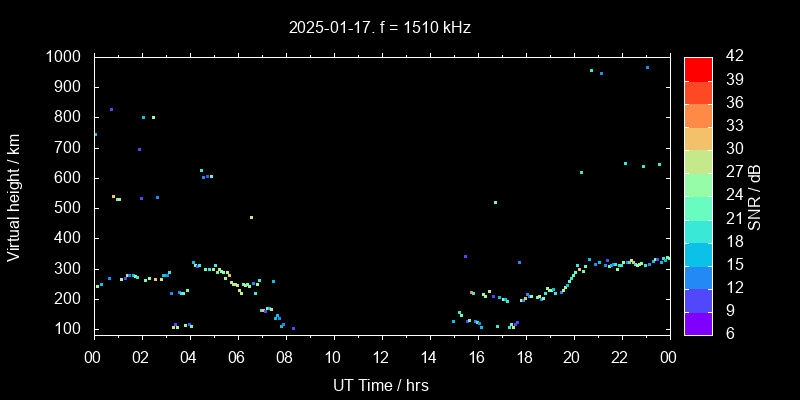The width and height of the screenshot is (800, 400).
Task: Select the 06 hour tick on time axis
Action: (x=237, y=357)
